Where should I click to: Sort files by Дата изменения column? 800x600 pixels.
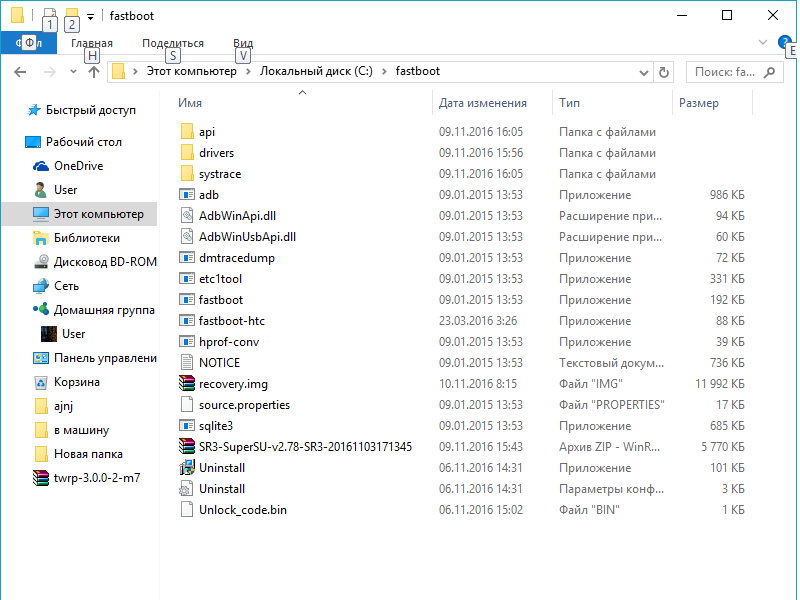[x=483, y=103]
